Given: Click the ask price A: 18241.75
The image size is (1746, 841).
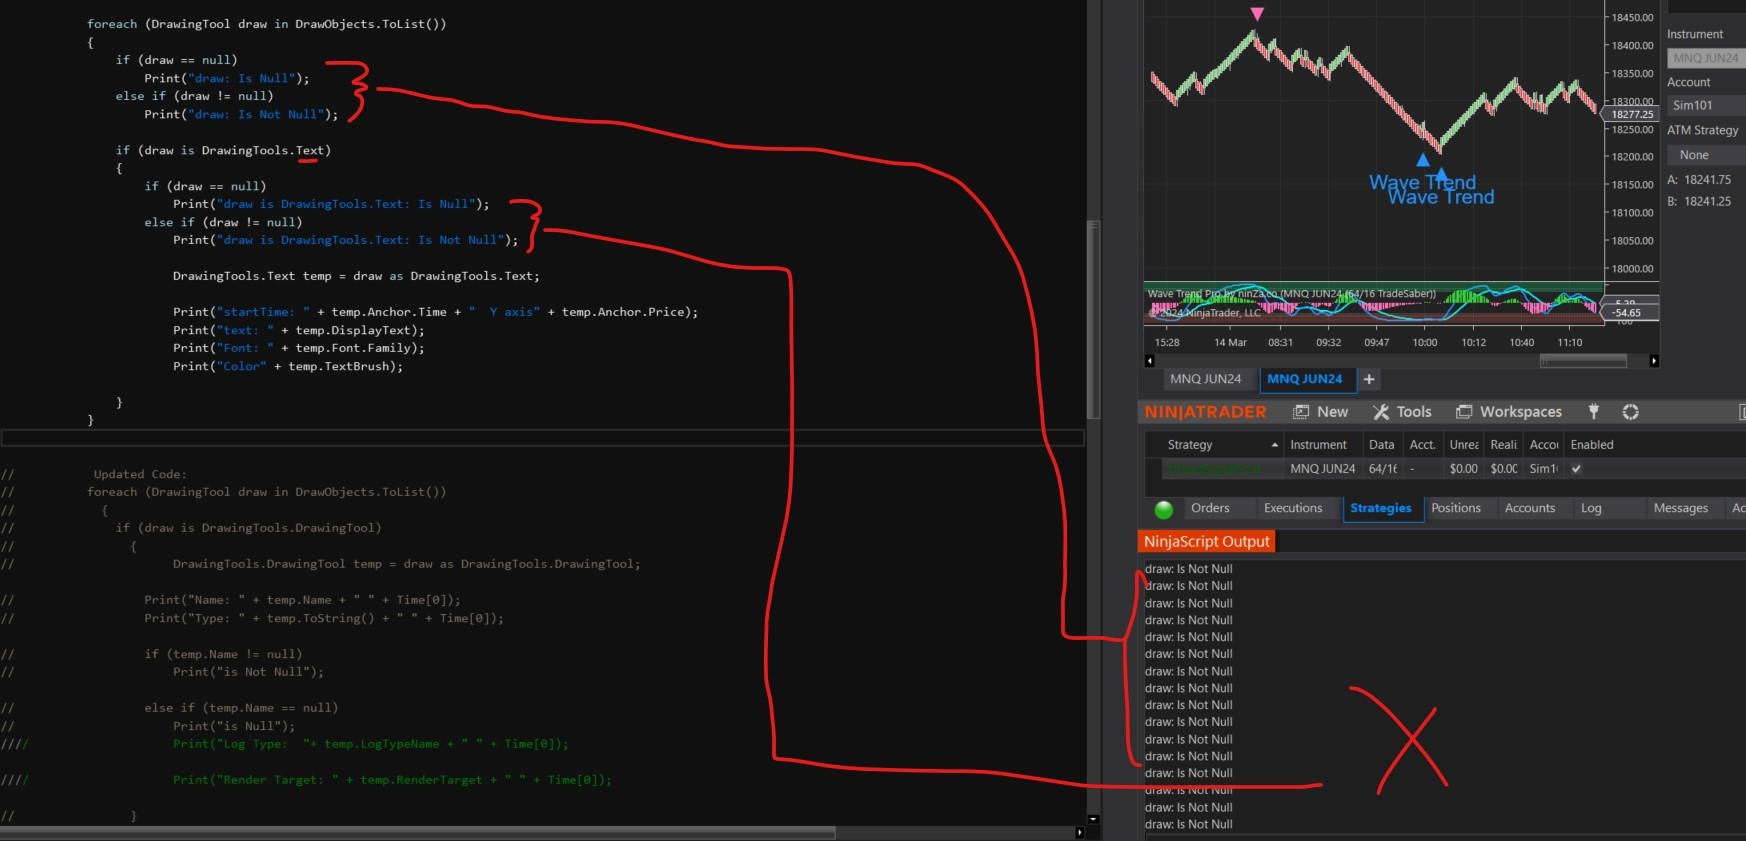Looking at the screenshot, I should pyautogui.click(x=1699, y=180).
